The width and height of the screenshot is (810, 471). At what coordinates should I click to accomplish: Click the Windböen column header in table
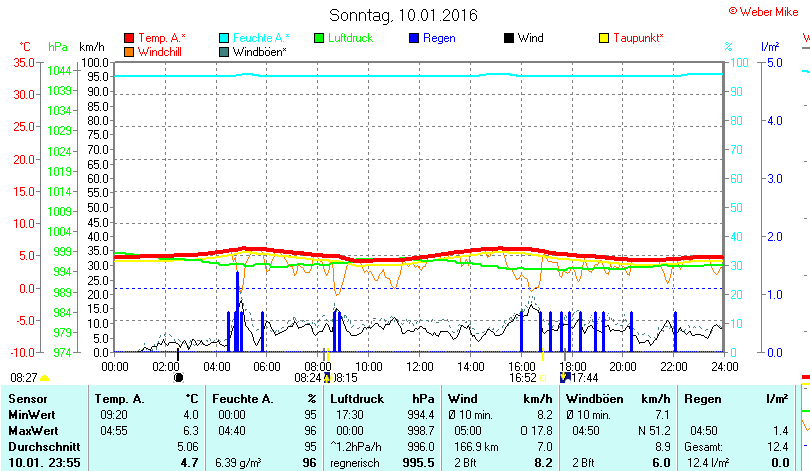click(x=595, y=399)
